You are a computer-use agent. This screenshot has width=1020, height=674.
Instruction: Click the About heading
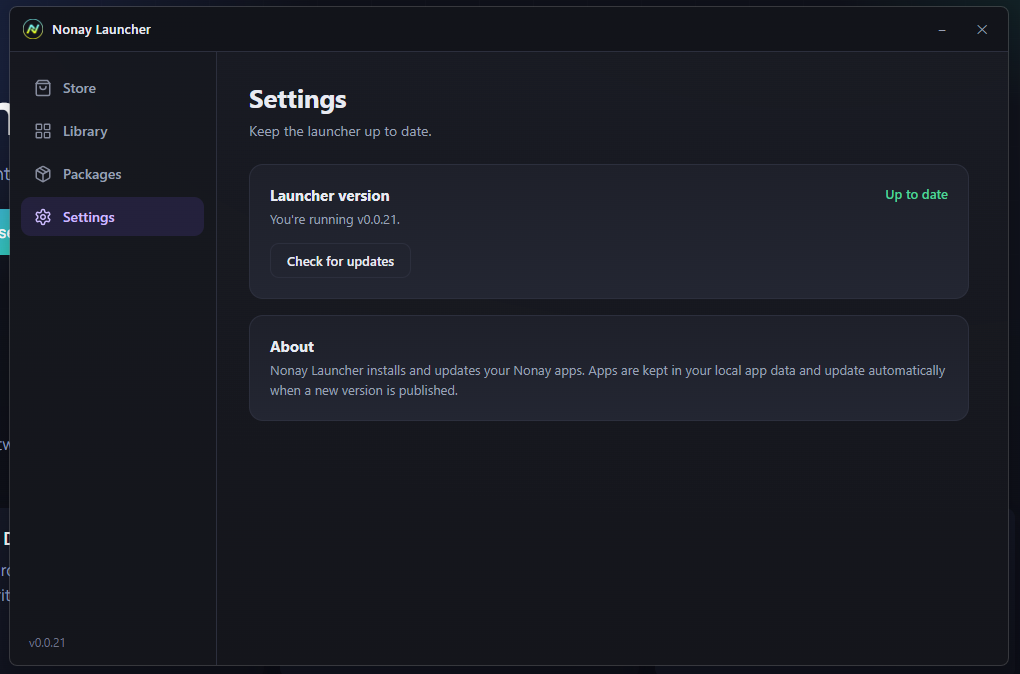(x=292, y=347)
